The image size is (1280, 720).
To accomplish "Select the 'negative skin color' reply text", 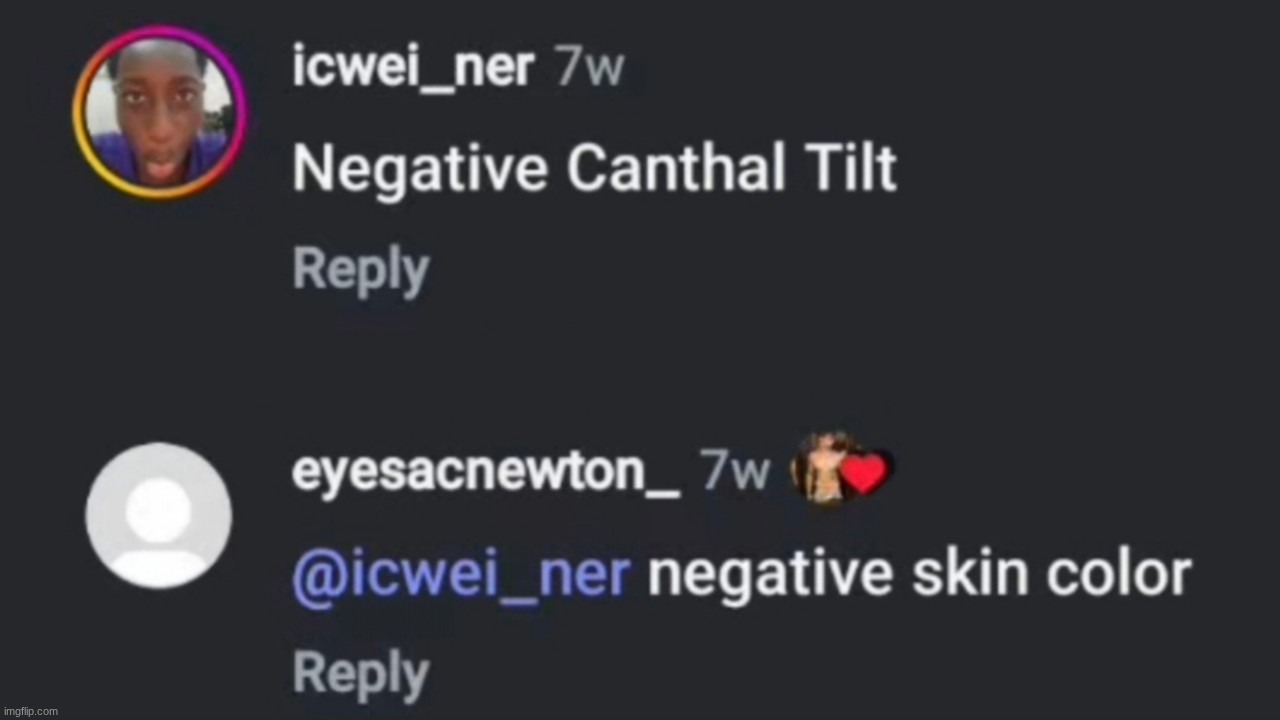I will click(x=919, y=574).
